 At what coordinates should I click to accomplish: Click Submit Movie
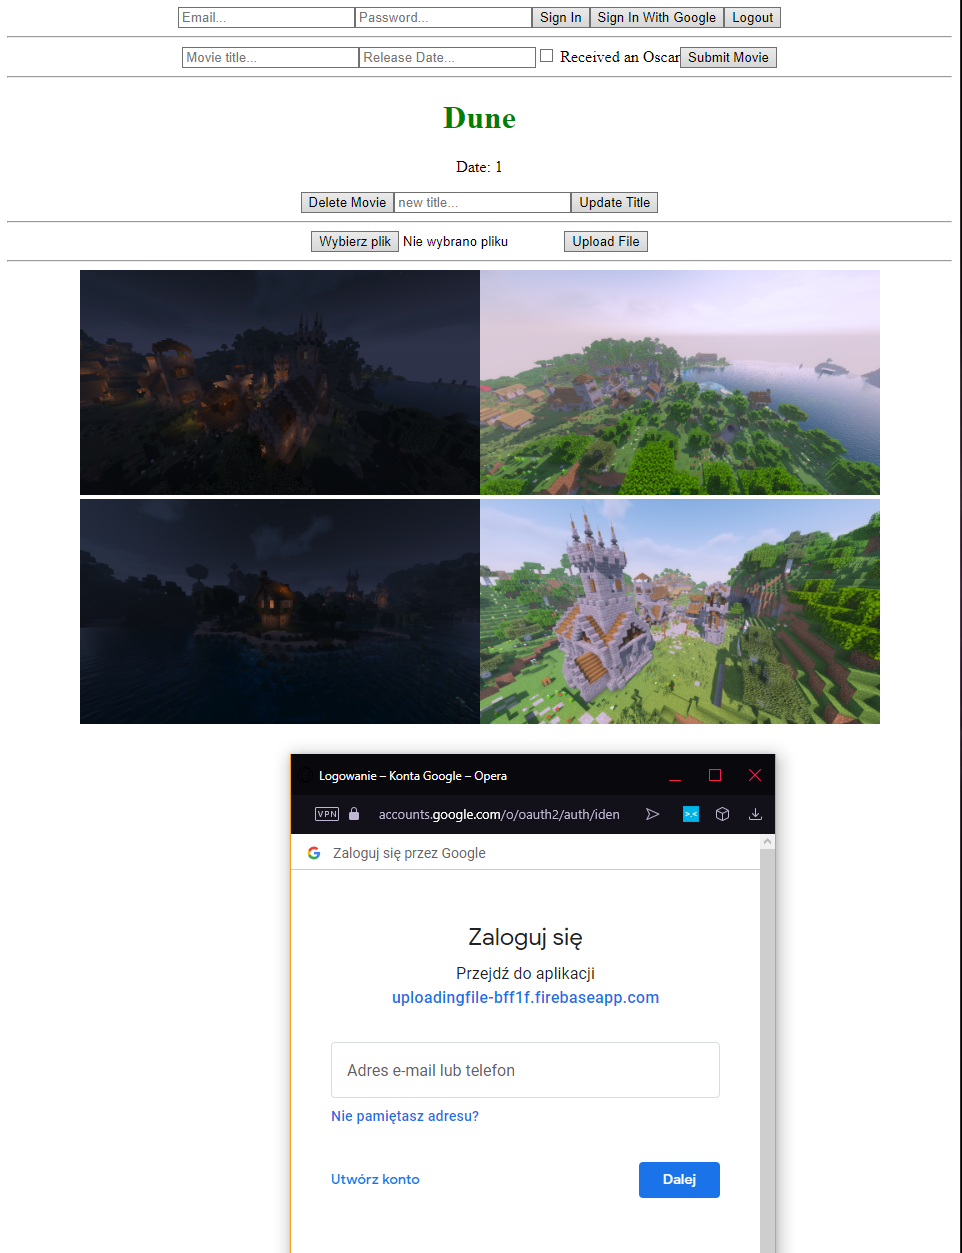click(x=728, y=57)
